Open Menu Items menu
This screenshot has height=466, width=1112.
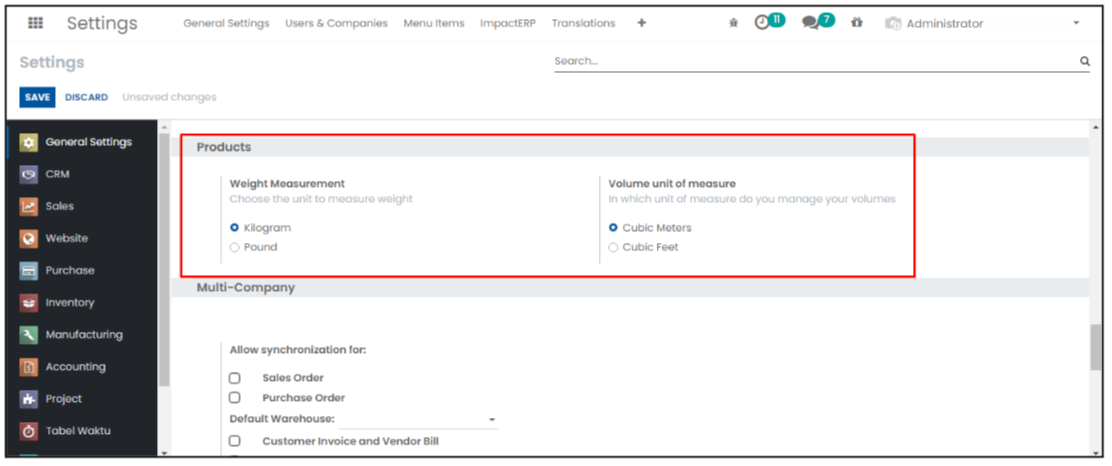[x=434, y=23]
